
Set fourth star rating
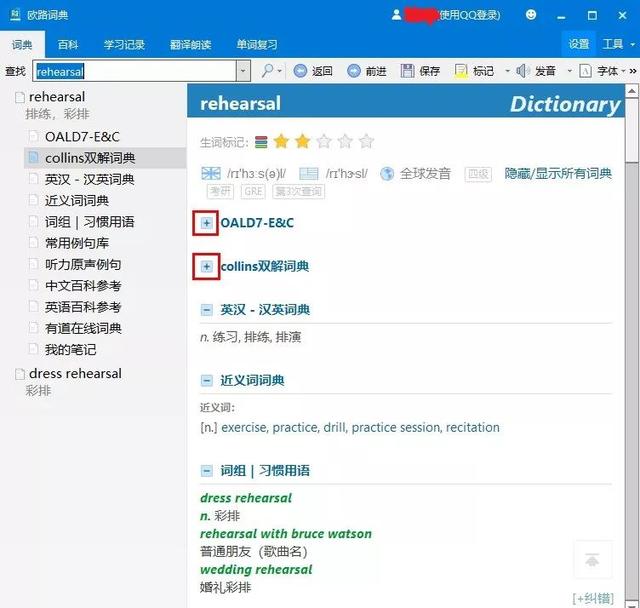pyautogui.click(x=345, y=141)
